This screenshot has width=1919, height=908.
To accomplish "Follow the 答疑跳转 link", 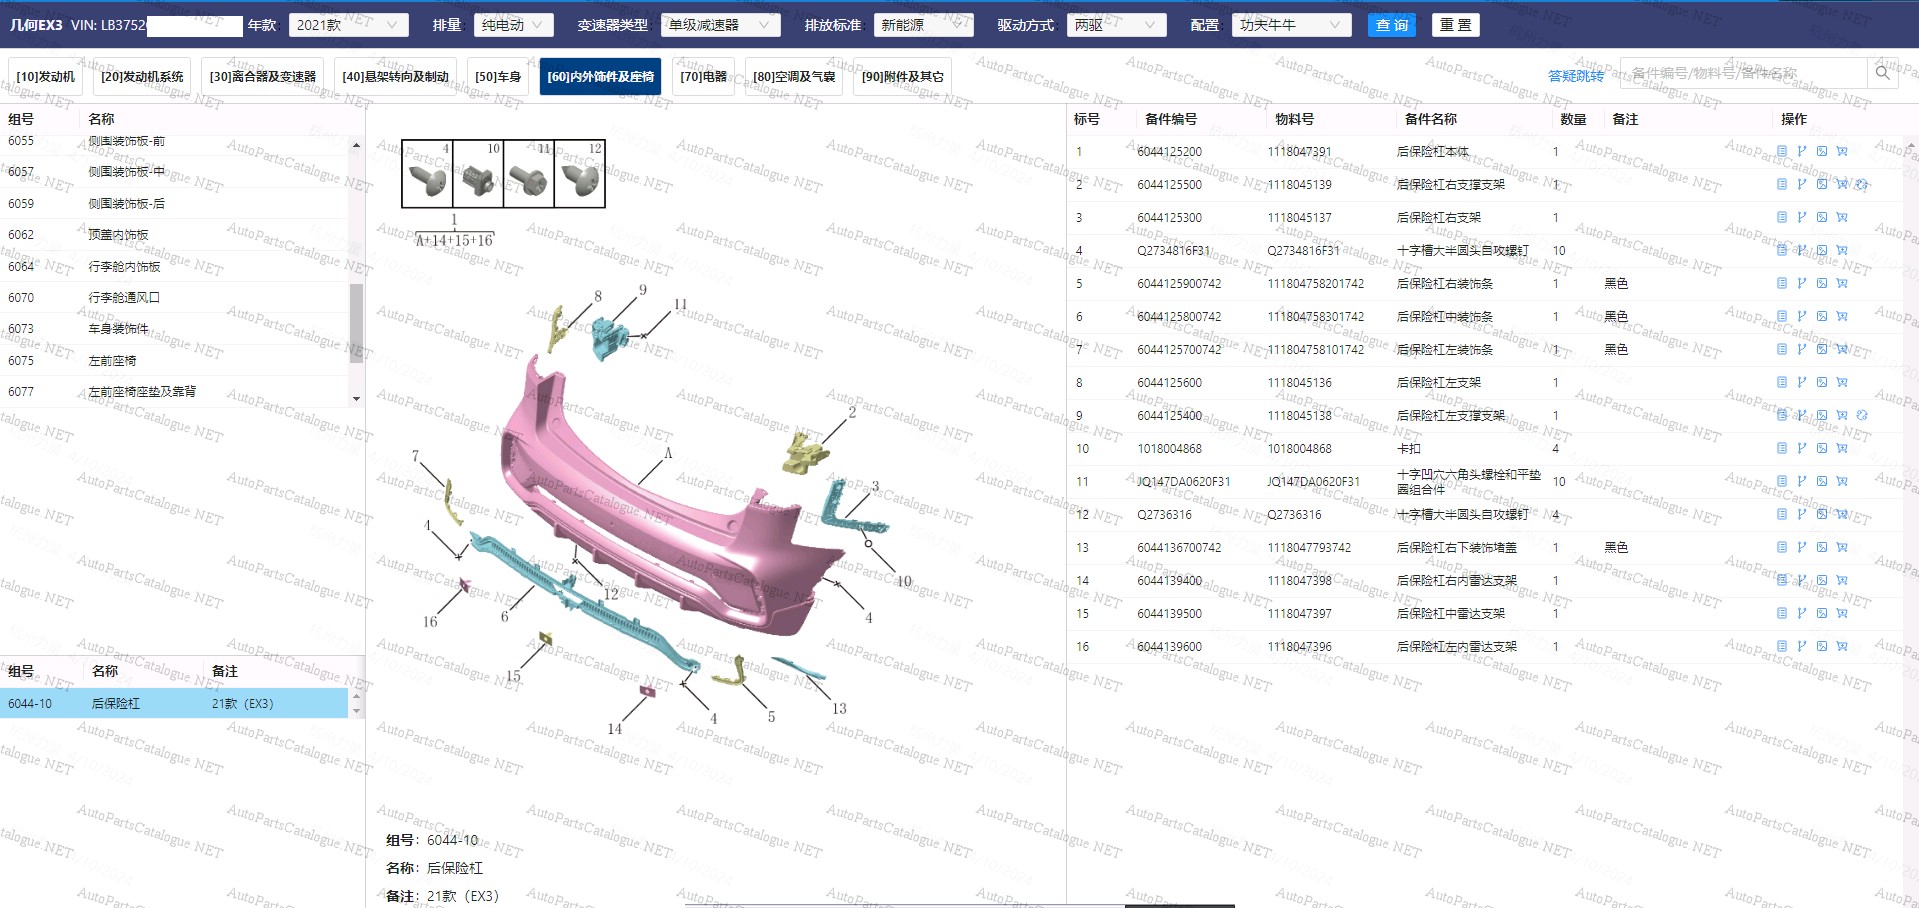I will [x=1575, y=76].
